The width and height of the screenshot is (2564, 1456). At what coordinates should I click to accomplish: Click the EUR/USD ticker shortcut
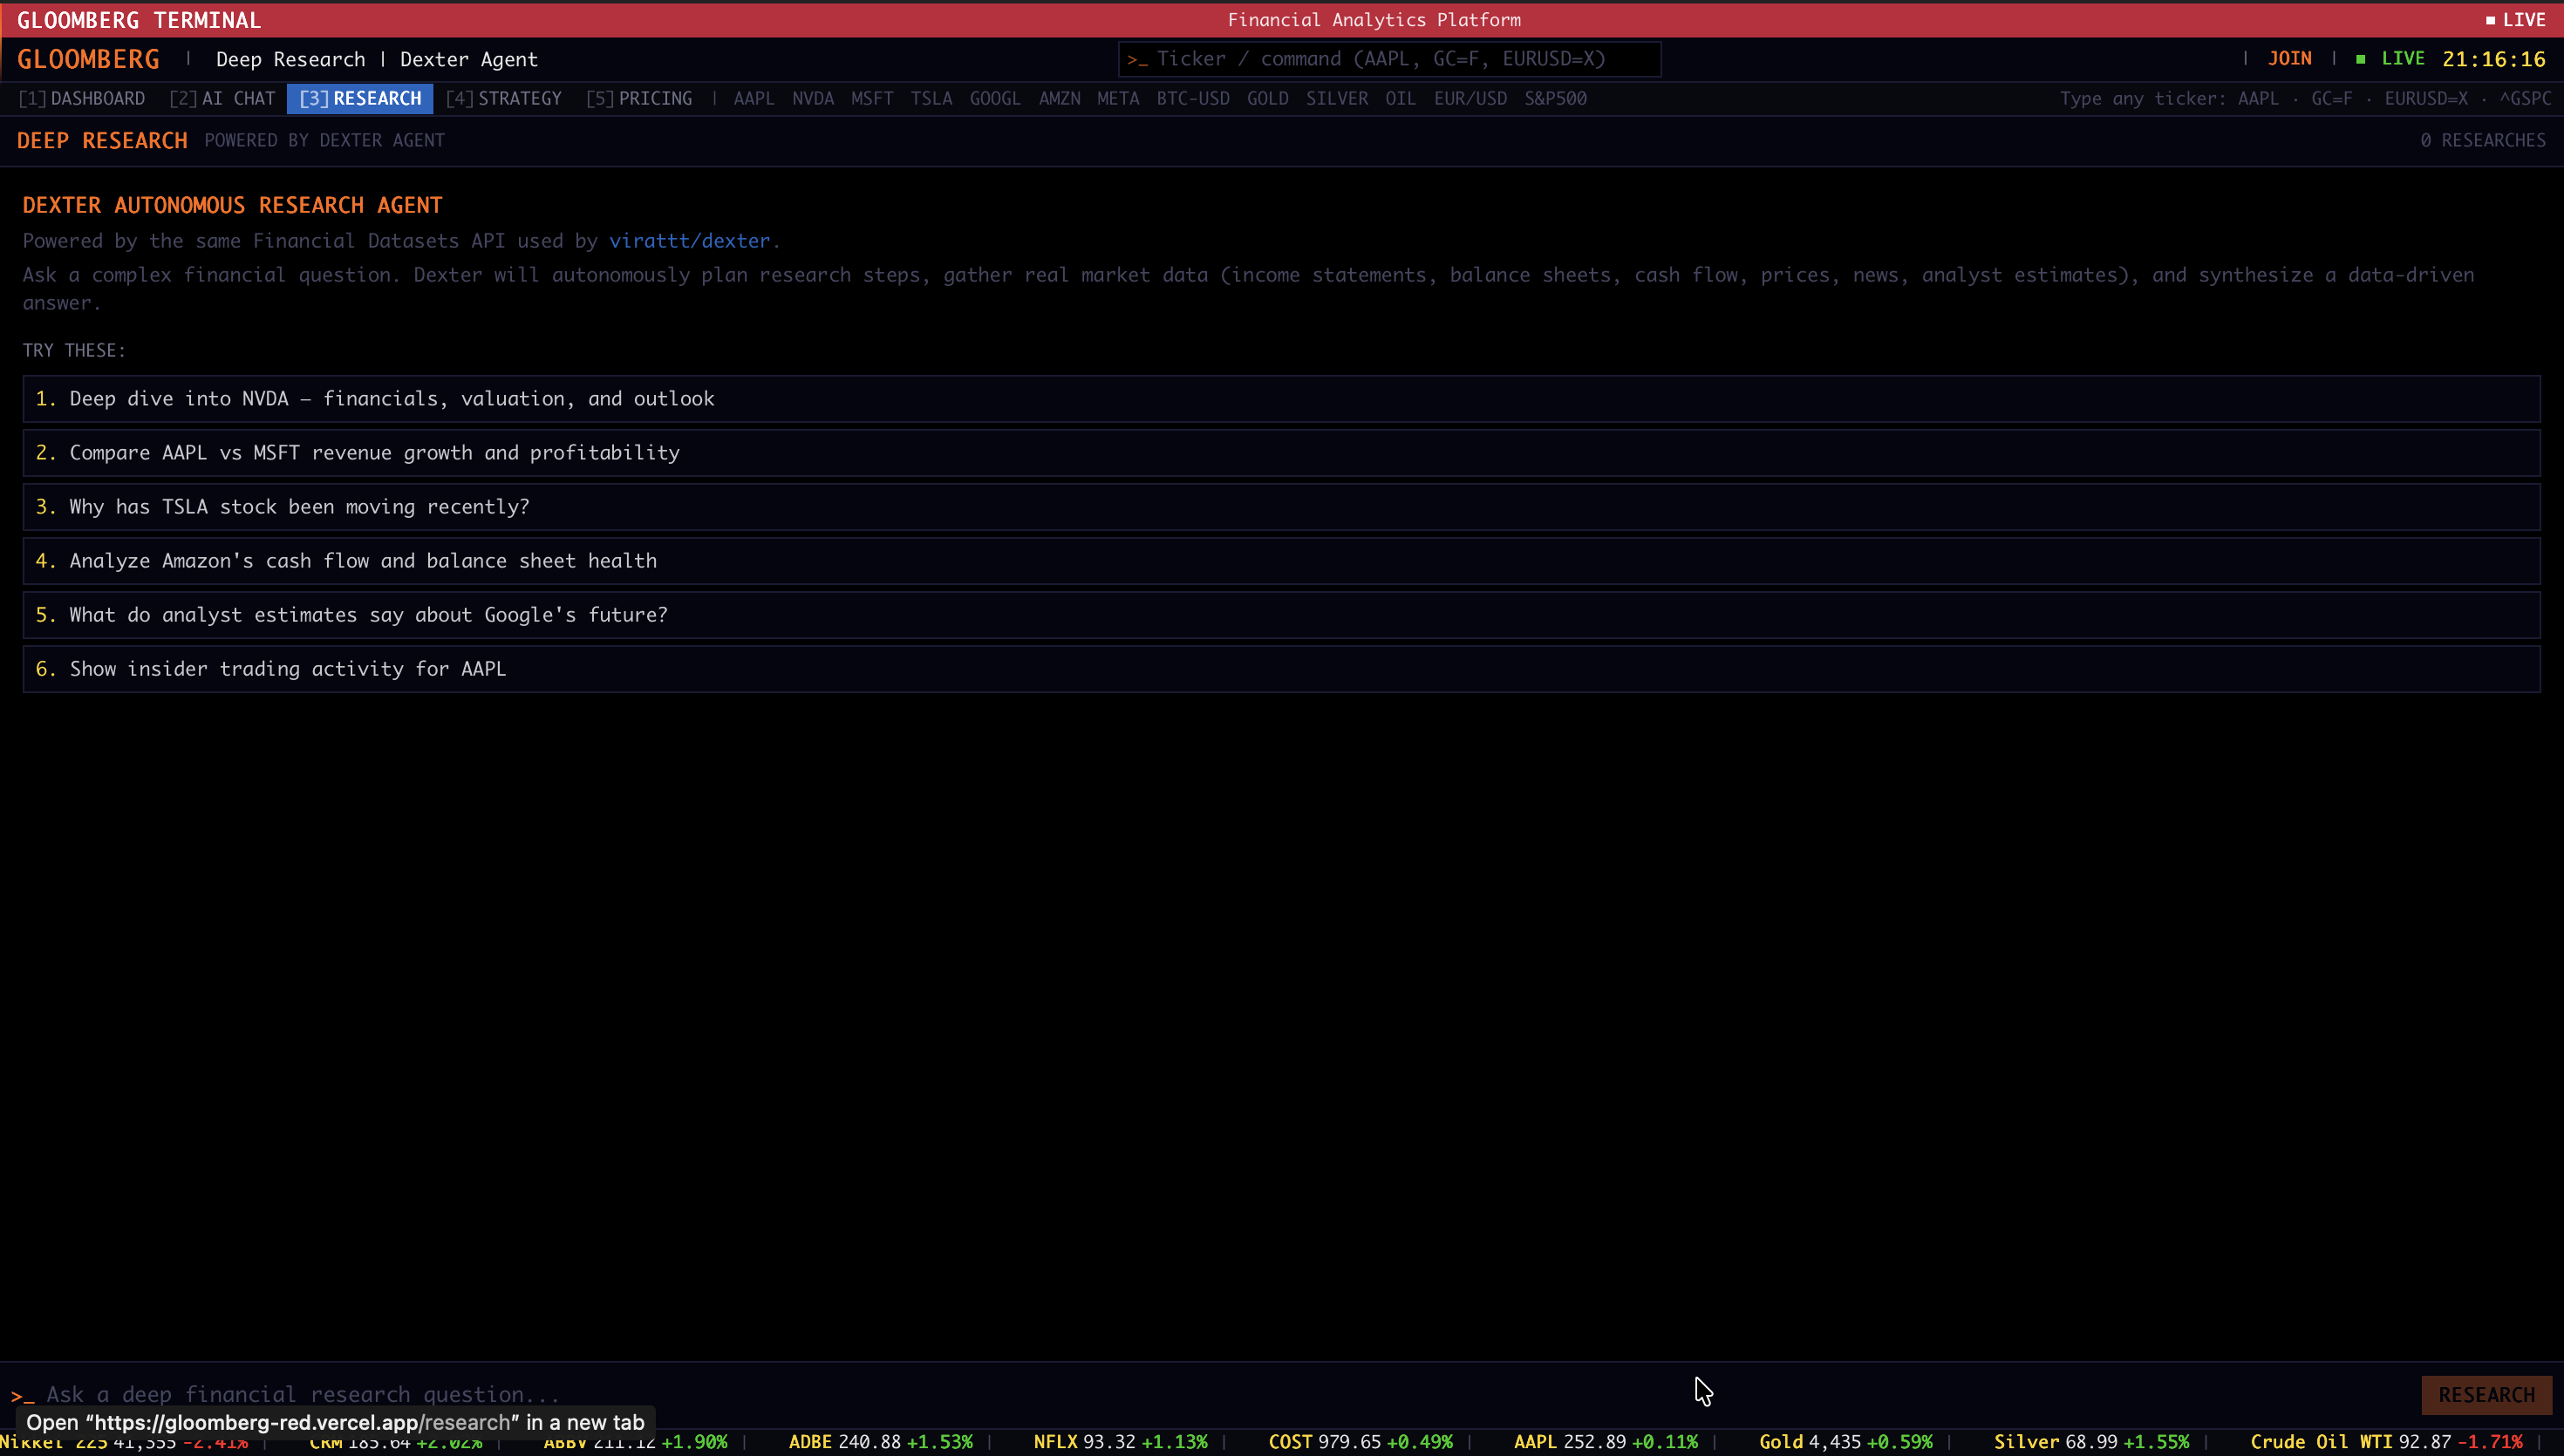coord(1469,98)
